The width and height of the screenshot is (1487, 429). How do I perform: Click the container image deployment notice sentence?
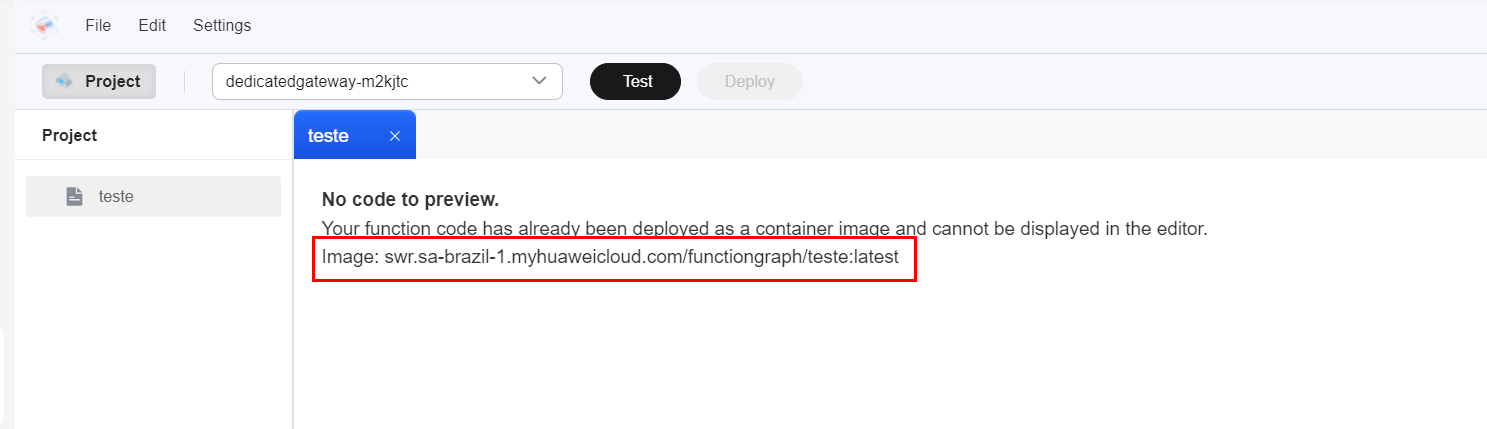(764, 228)
